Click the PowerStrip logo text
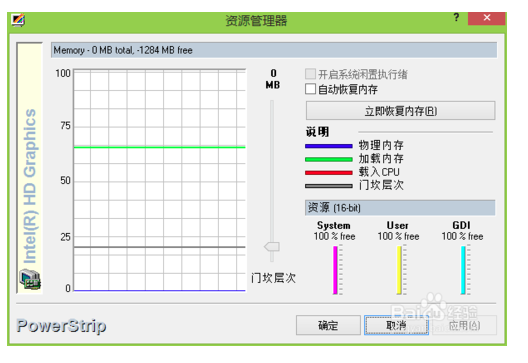The height and width of the screenshot is (363, 528). tap(61, 326)
